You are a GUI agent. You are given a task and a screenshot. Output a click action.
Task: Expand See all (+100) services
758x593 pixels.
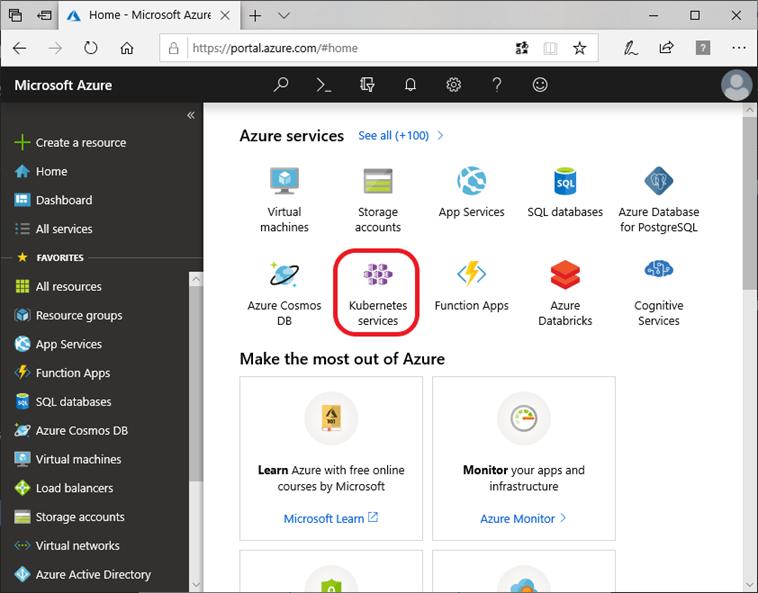coord(400,135)
